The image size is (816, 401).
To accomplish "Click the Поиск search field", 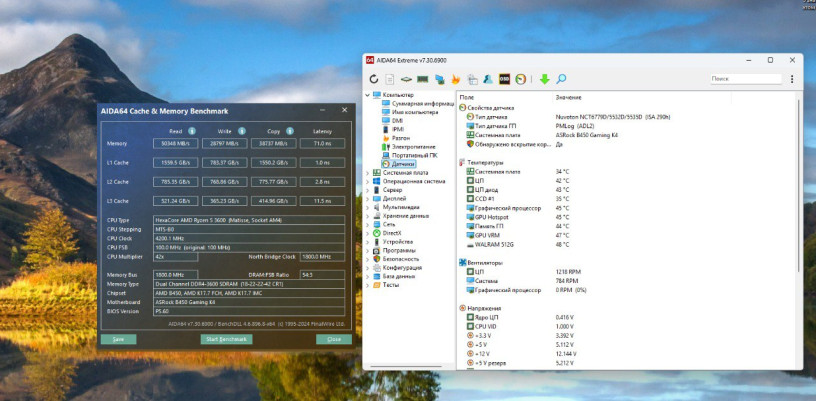I will [x=746, y=79].
